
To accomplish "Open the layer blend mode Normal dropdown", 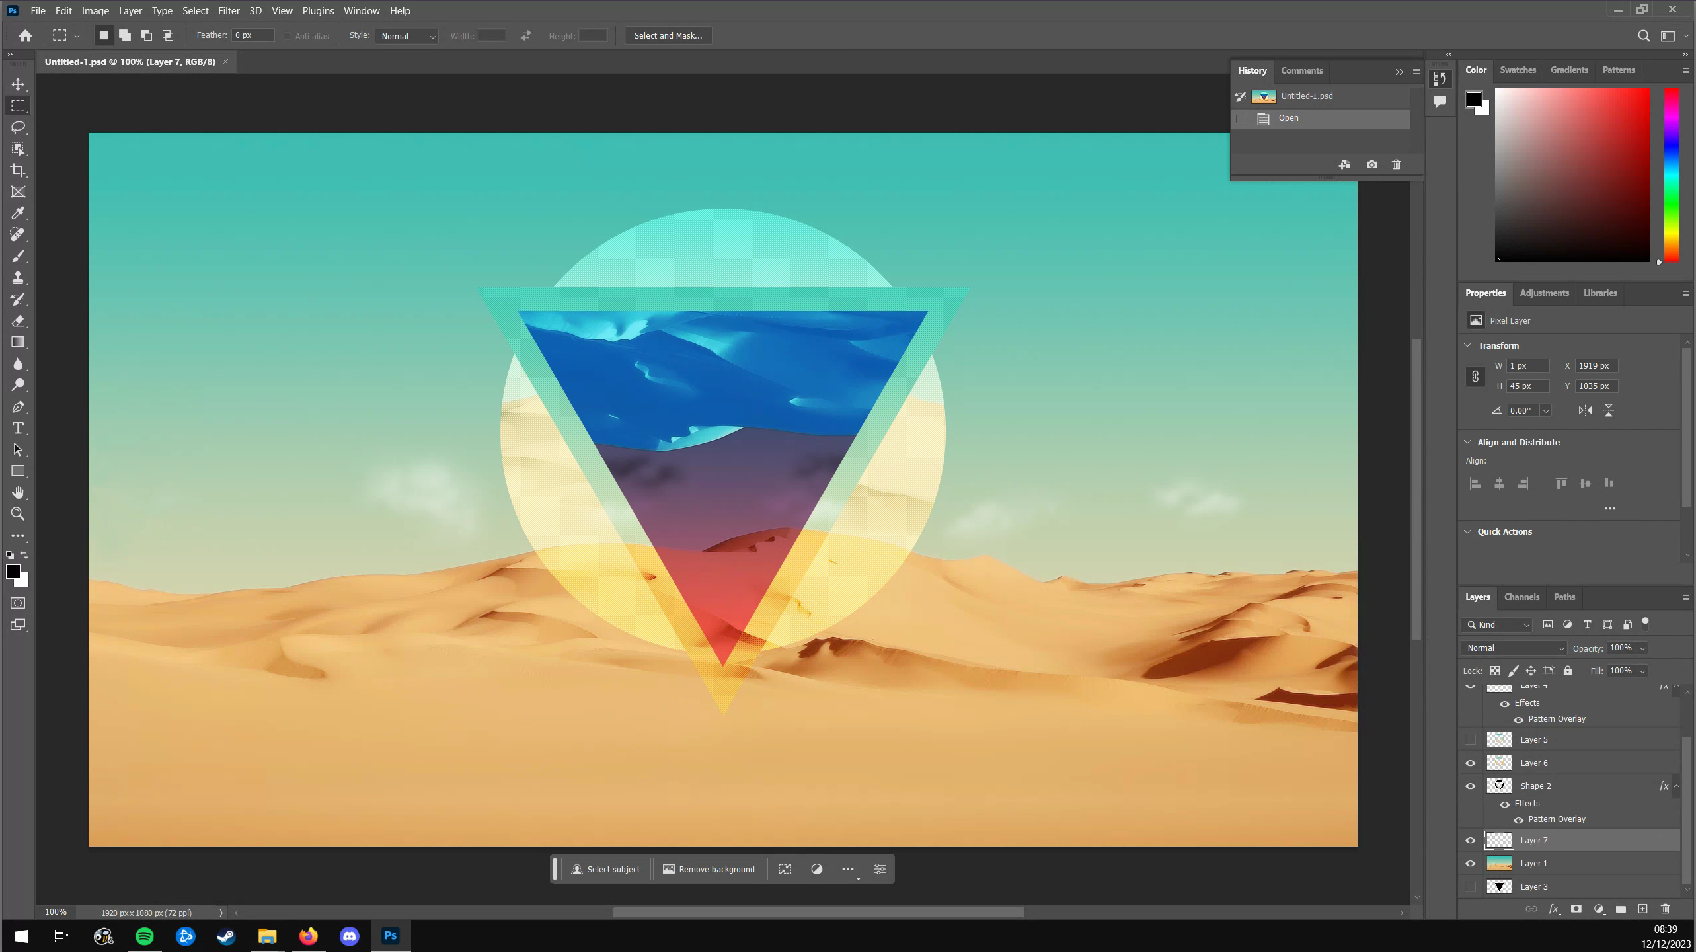I will click(1514, 648).
